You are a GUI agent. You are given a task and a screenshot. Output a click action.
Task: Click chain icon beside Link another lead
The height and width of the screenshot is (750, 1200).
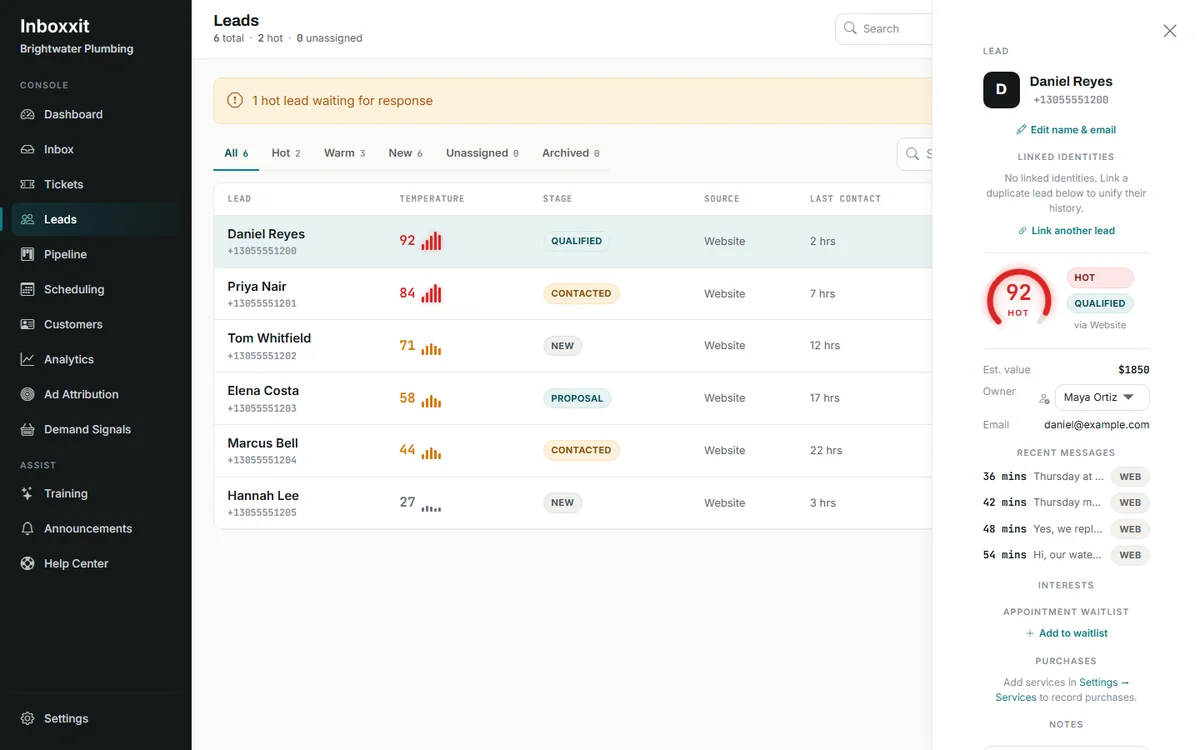pos(1022,231)
